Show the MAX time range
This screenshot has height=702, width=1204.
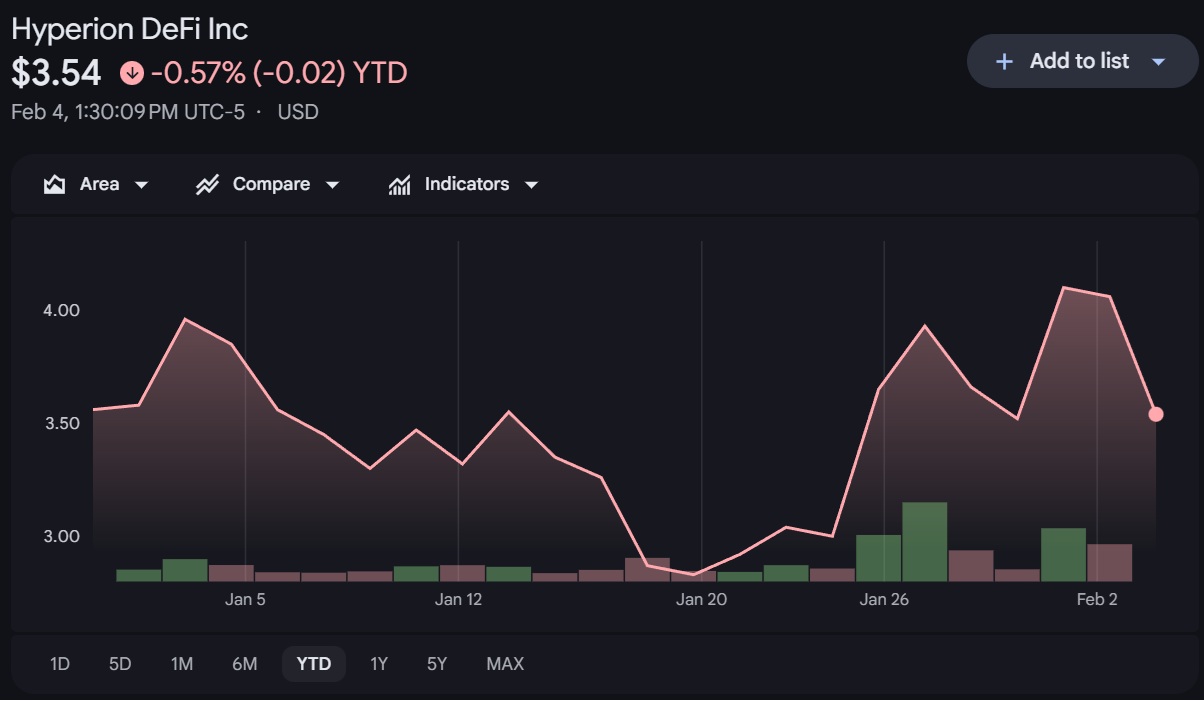505,664
